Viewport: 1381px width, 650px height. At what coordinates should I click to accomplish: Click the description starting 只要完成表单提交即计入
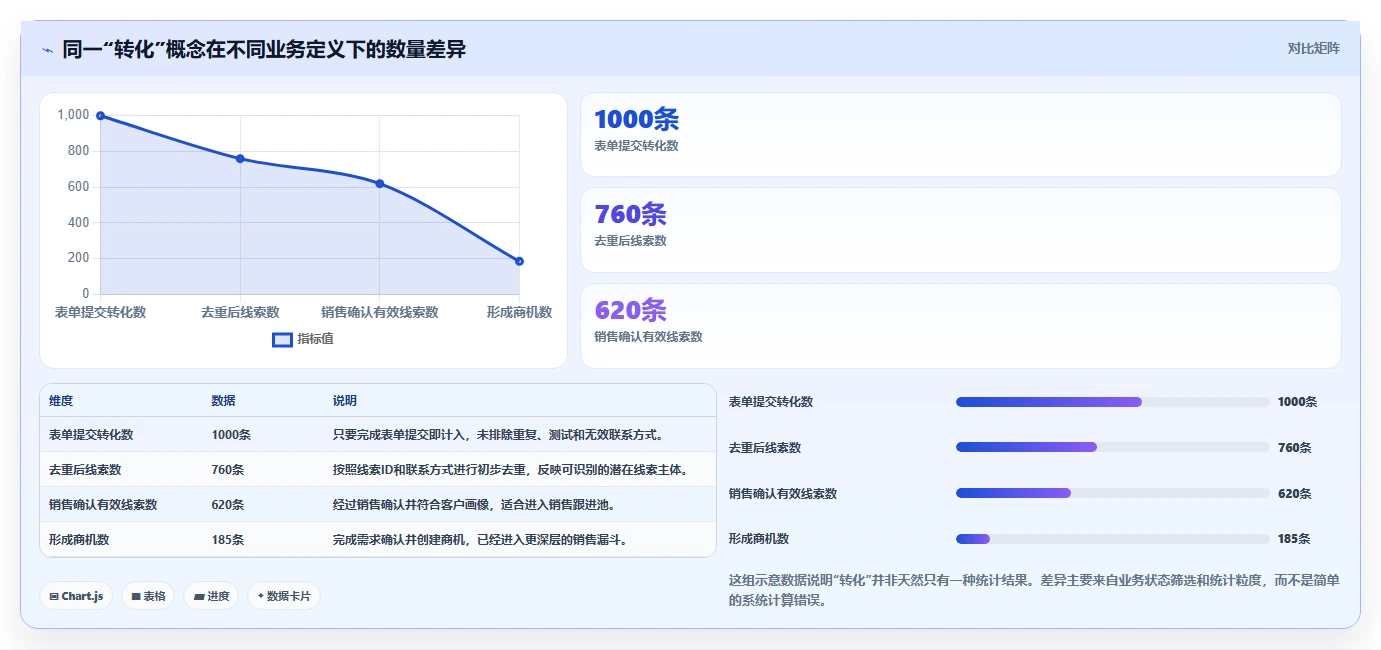[x=498, y=435]
